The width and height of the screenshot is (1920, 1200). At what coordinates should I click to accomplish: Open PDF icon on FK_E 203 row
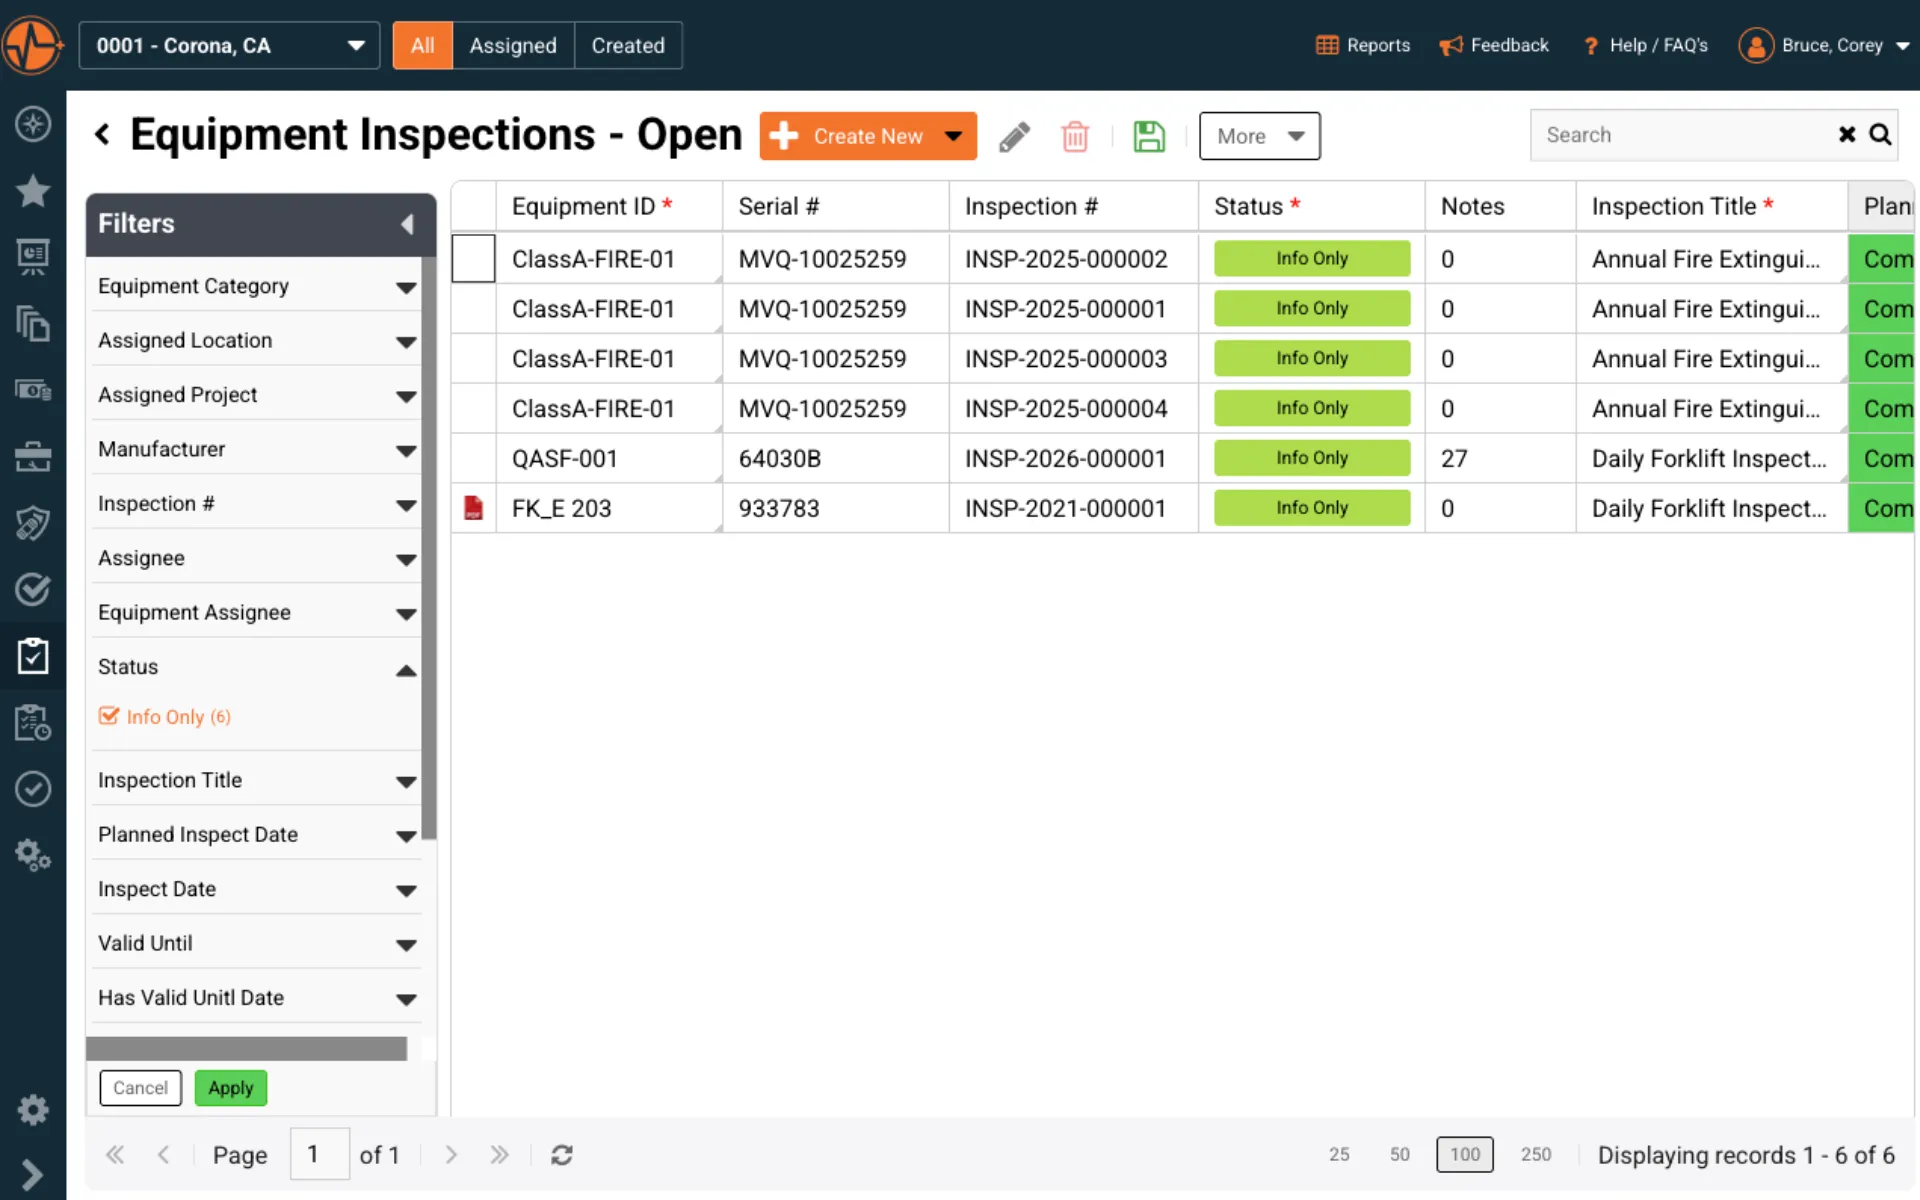point(473,508)
